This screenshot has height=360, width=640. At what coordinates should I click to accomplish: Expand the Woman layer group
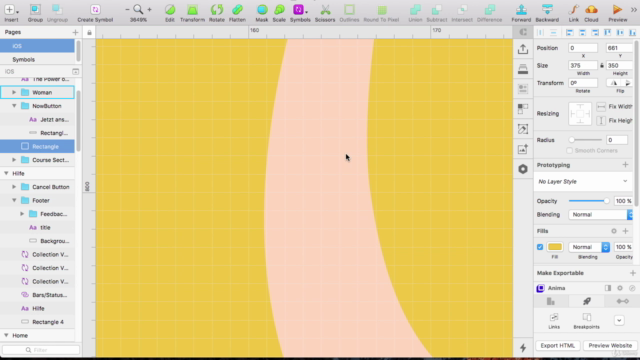[x=14, y=92]
